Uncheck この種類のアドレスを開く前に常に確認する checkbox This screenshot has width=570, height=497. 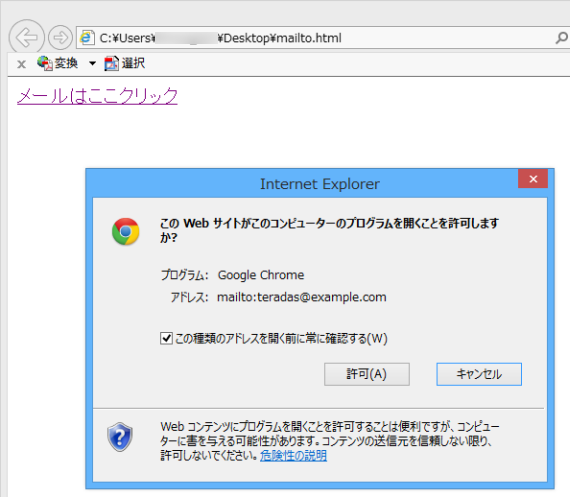coord(166,338)
